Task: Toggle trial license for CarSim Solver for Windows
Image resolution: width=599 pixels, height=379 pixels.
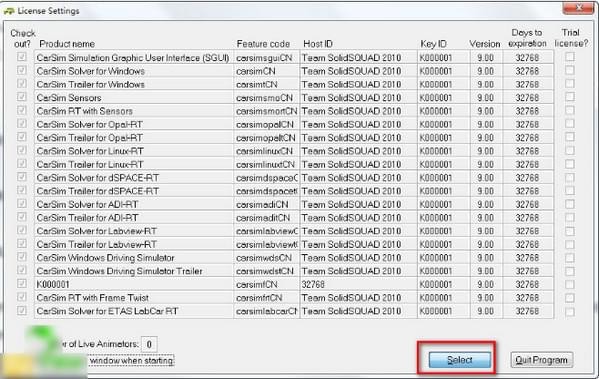Action: [x=570, y=70]
